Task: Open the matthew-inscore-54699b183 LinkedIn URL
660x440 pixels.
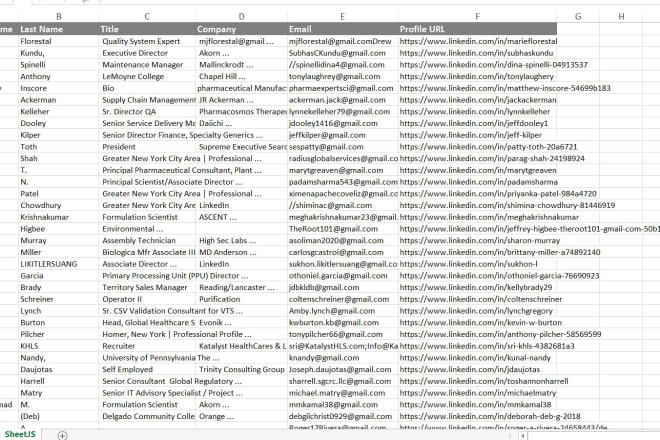Action: point(505,88)
